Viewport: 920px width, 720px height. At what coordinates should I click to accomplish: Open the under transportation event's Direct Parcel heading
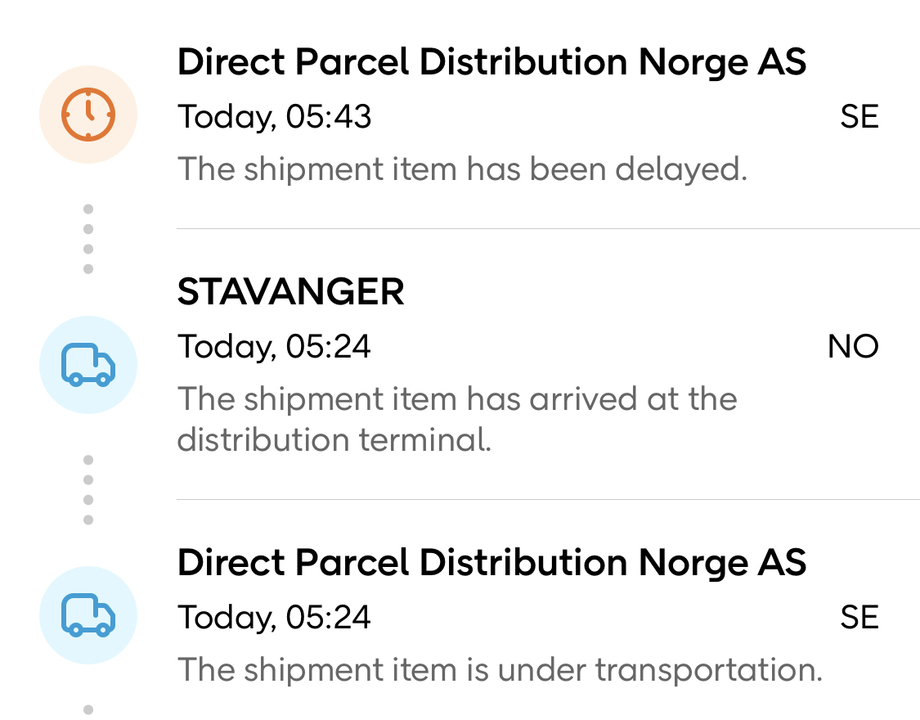click(491, 563)
